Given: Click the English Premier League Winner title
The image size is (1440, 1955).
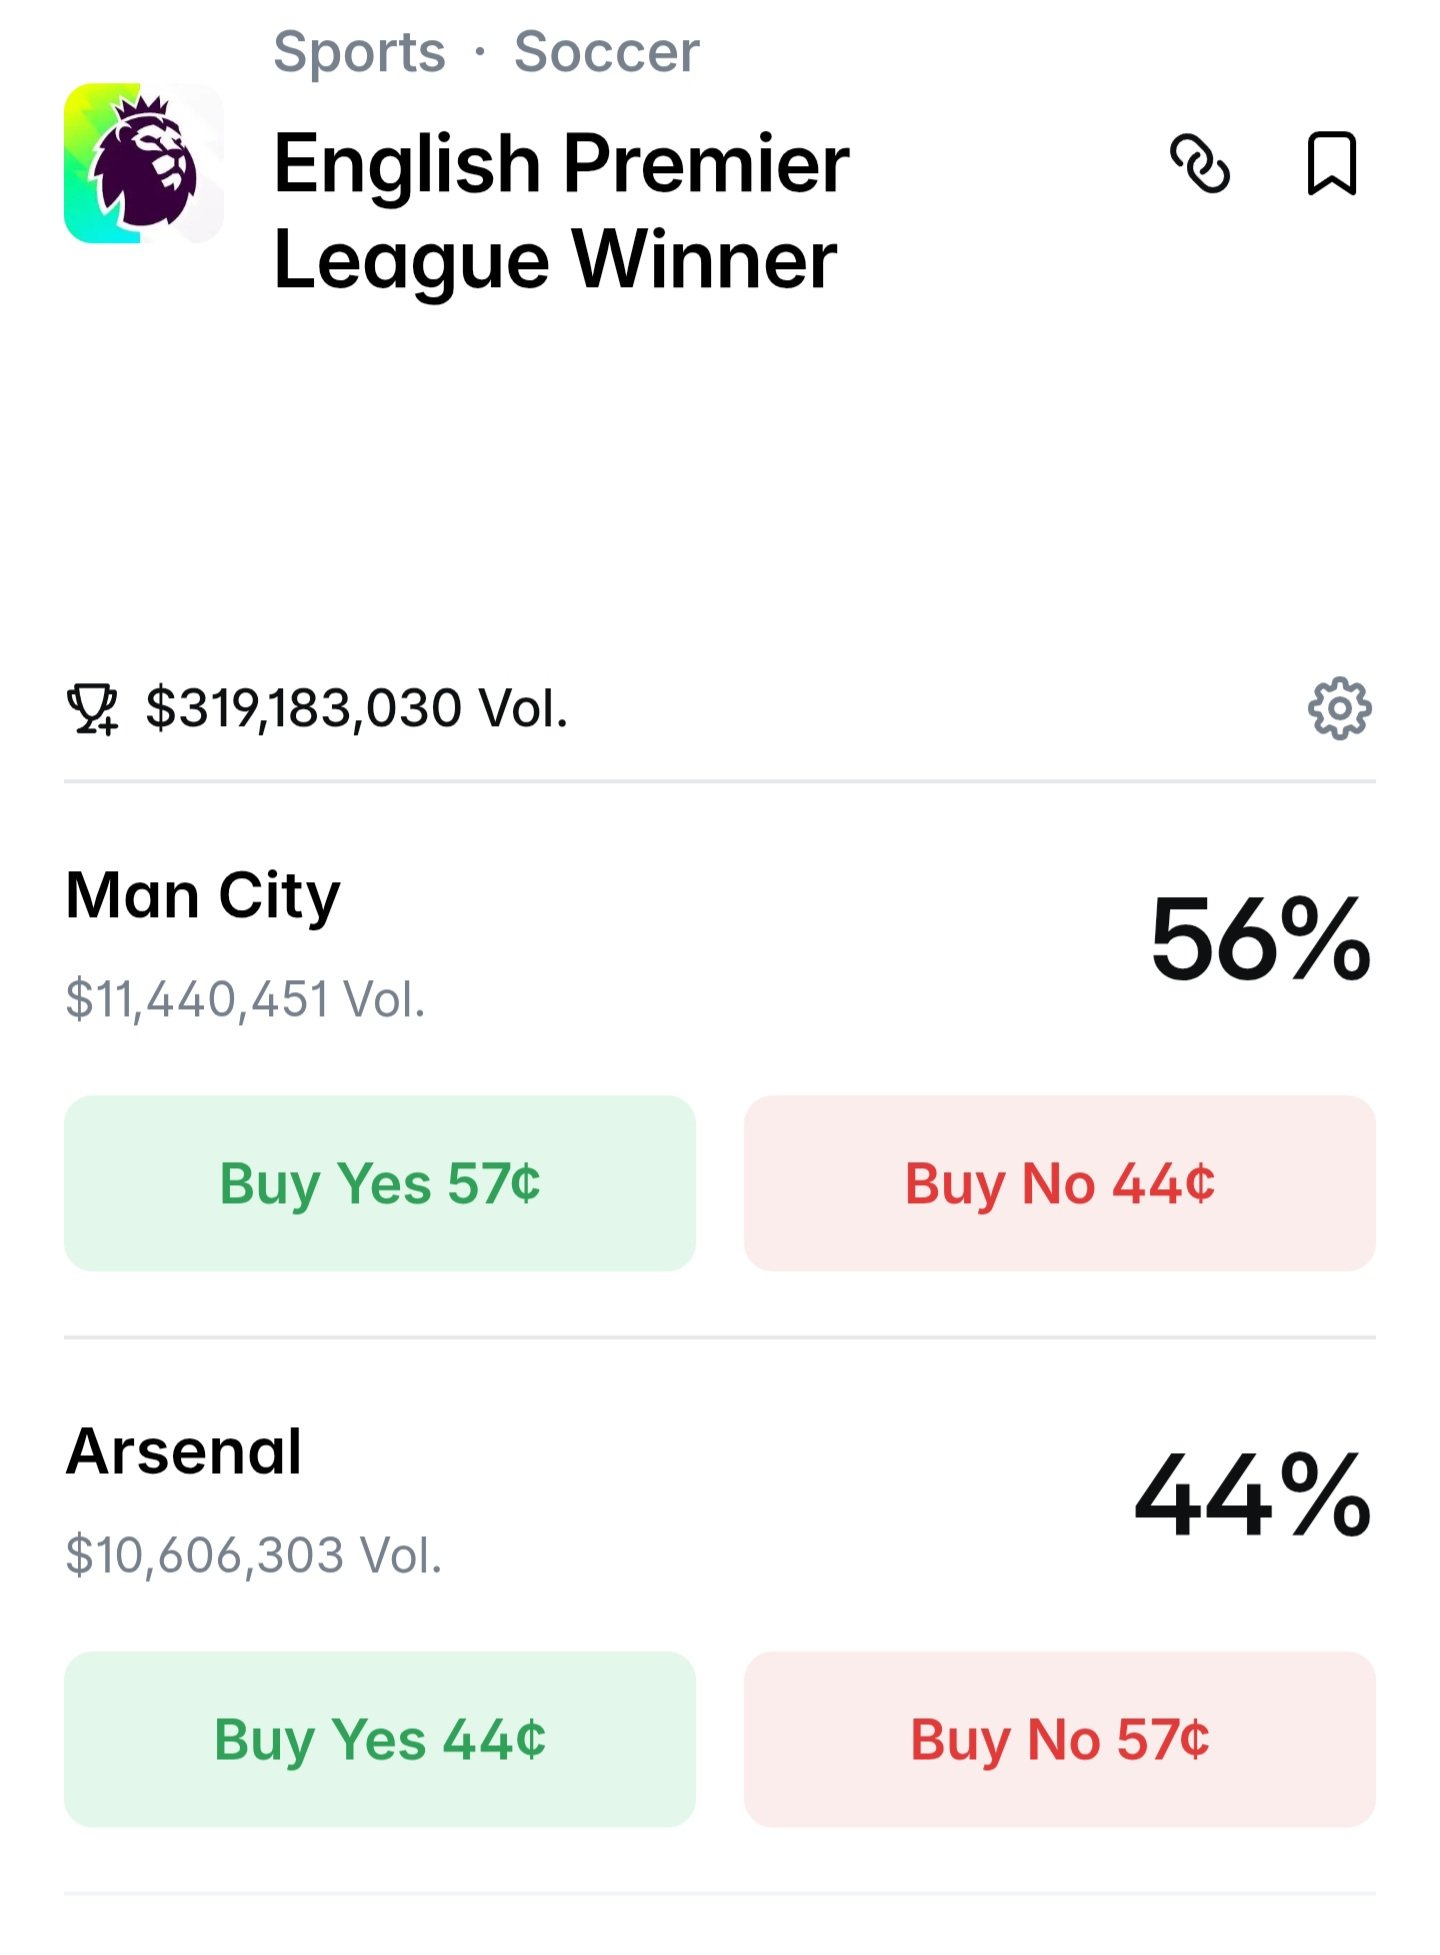Looking at the screenshot, I should tap(560, 210).
